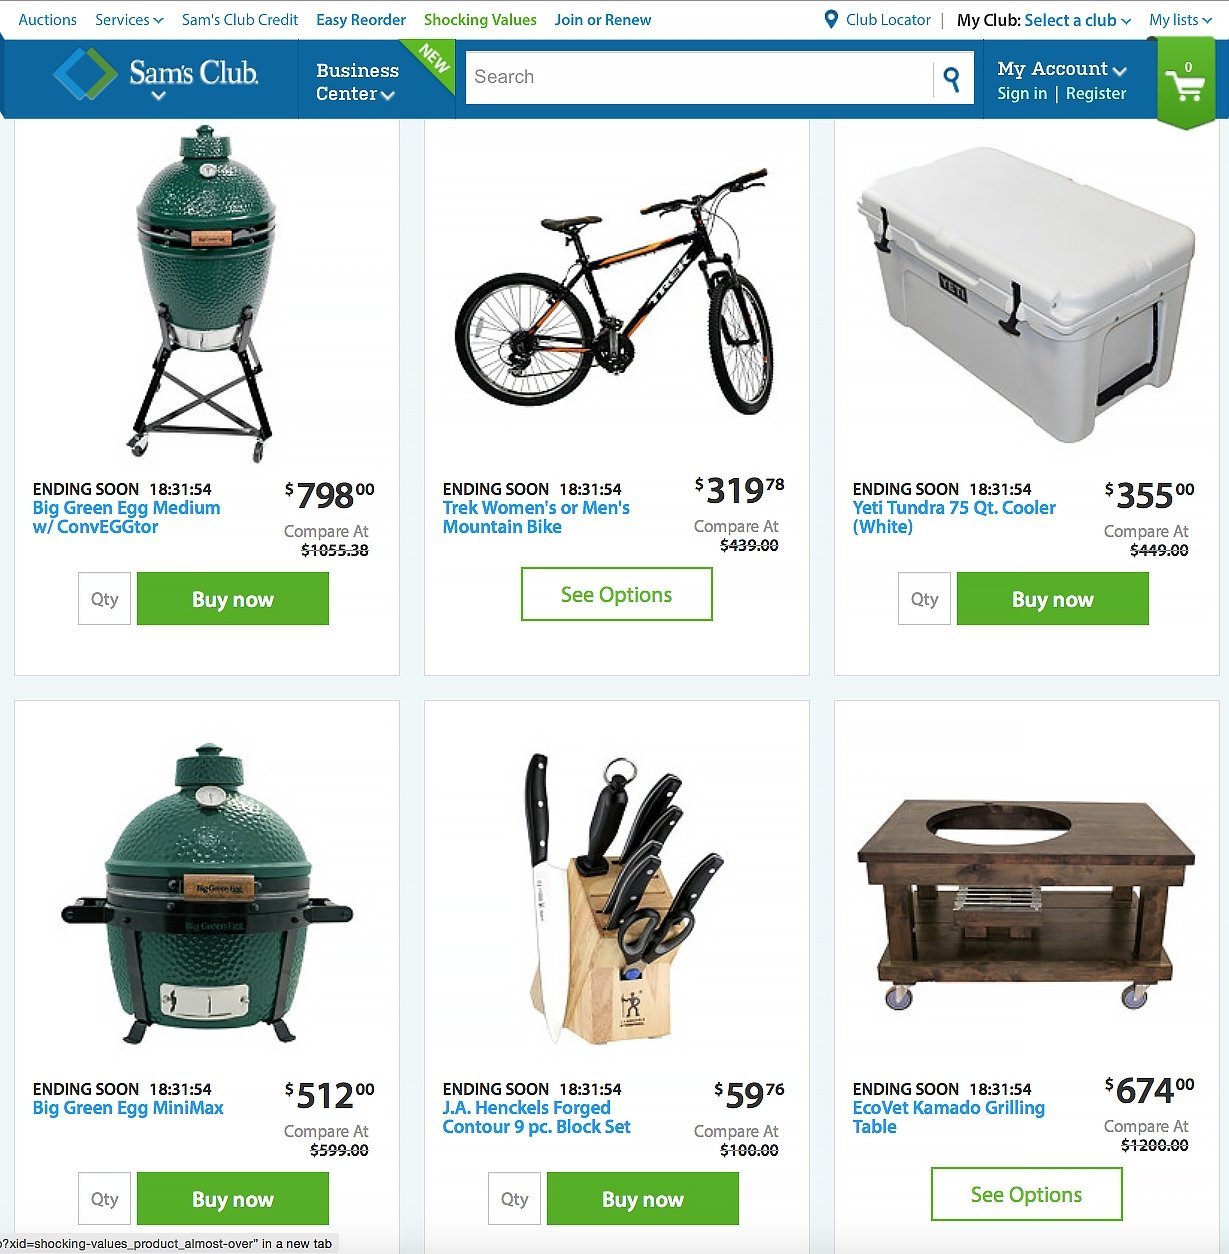Open the Trek mountain bike image

click(616, 292)
